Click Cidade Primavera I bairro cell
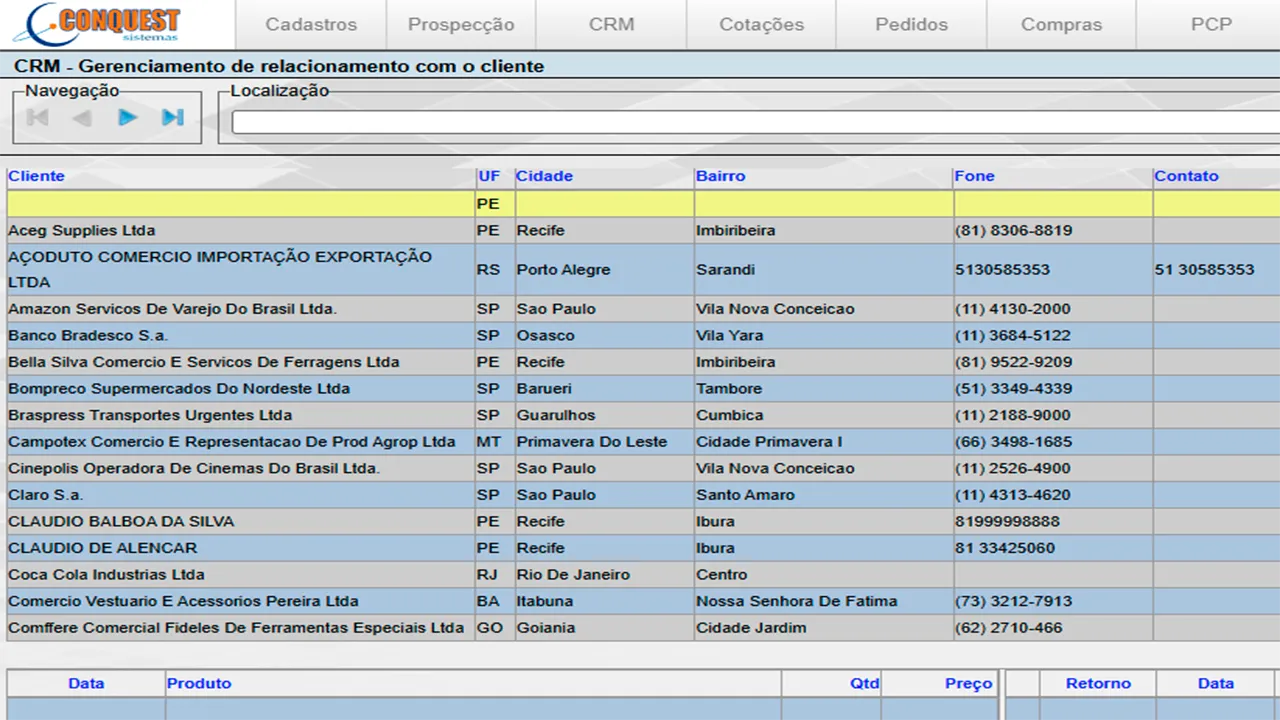Viewport: 1280px width, 720px height. (x=824, y=442)
